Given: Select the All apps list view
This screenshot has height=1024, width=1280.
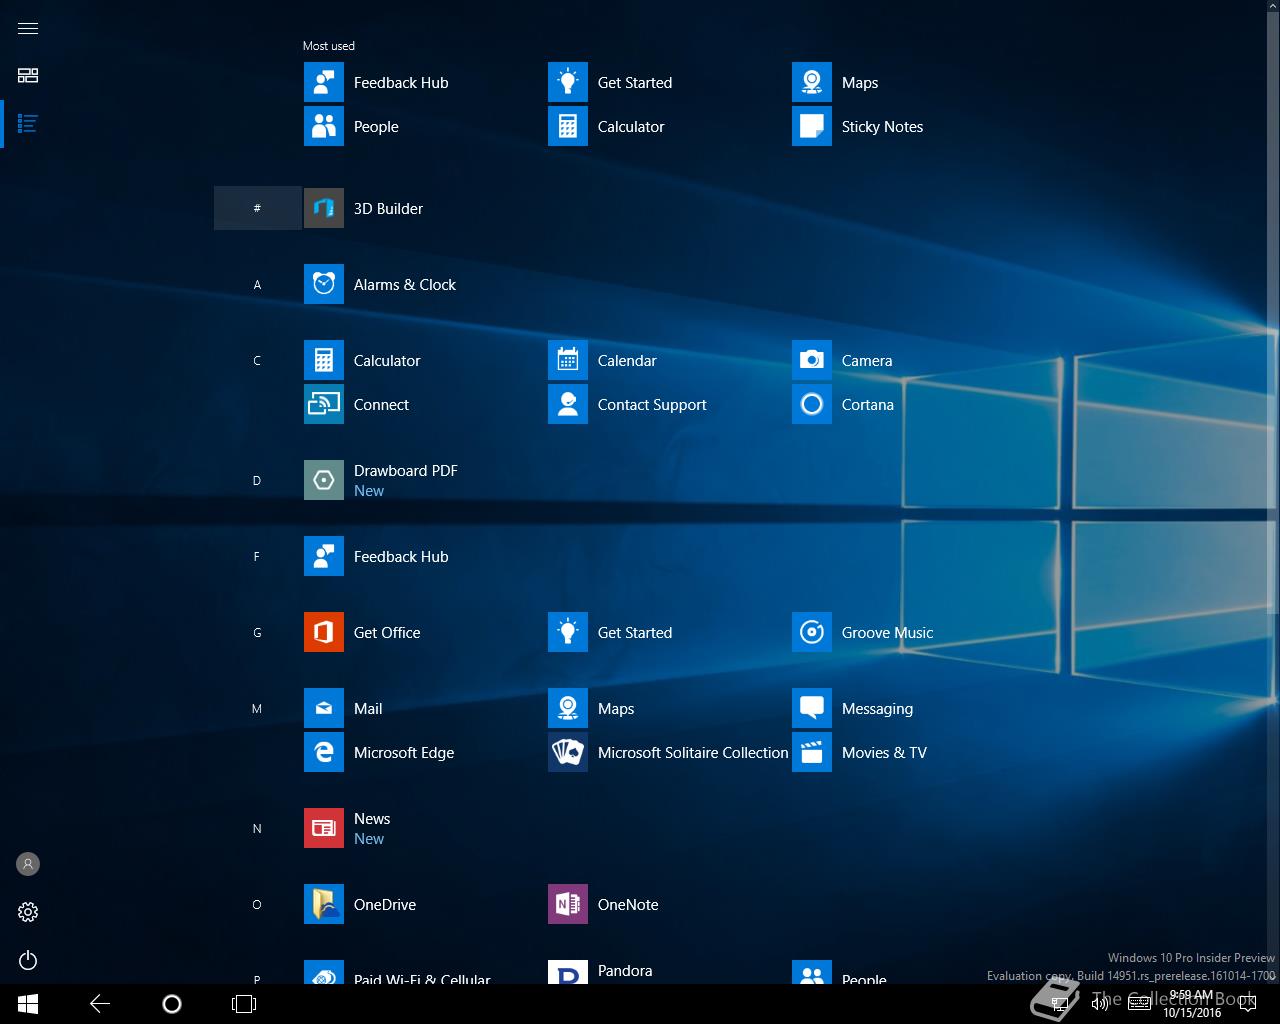Looking at the screenshot, I should point(28,124).
